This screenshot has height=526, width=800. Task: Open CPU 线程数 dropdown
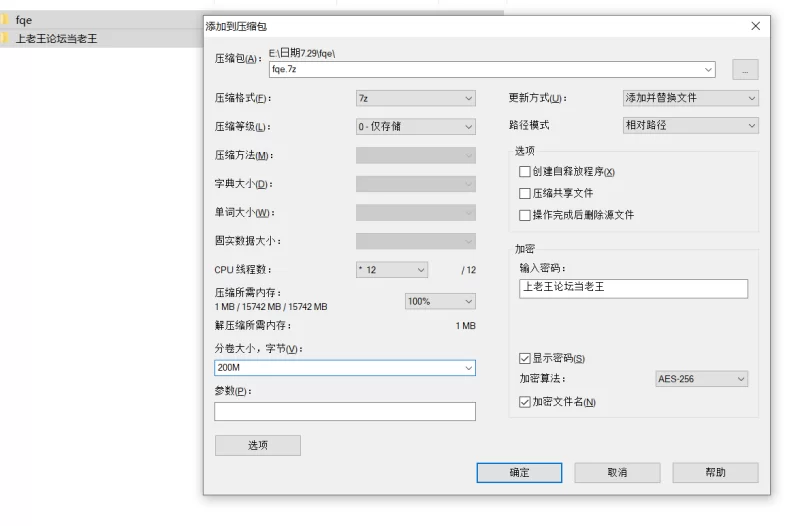(x=392, y=270)
